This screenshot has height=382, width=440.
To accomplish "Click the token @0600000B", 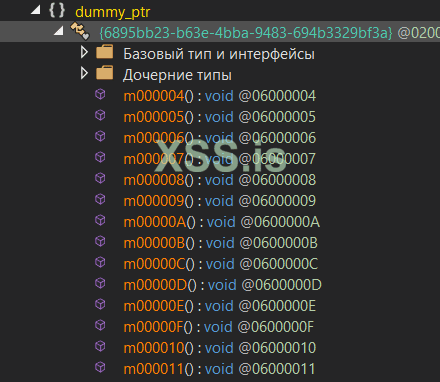I will [279, 243].
